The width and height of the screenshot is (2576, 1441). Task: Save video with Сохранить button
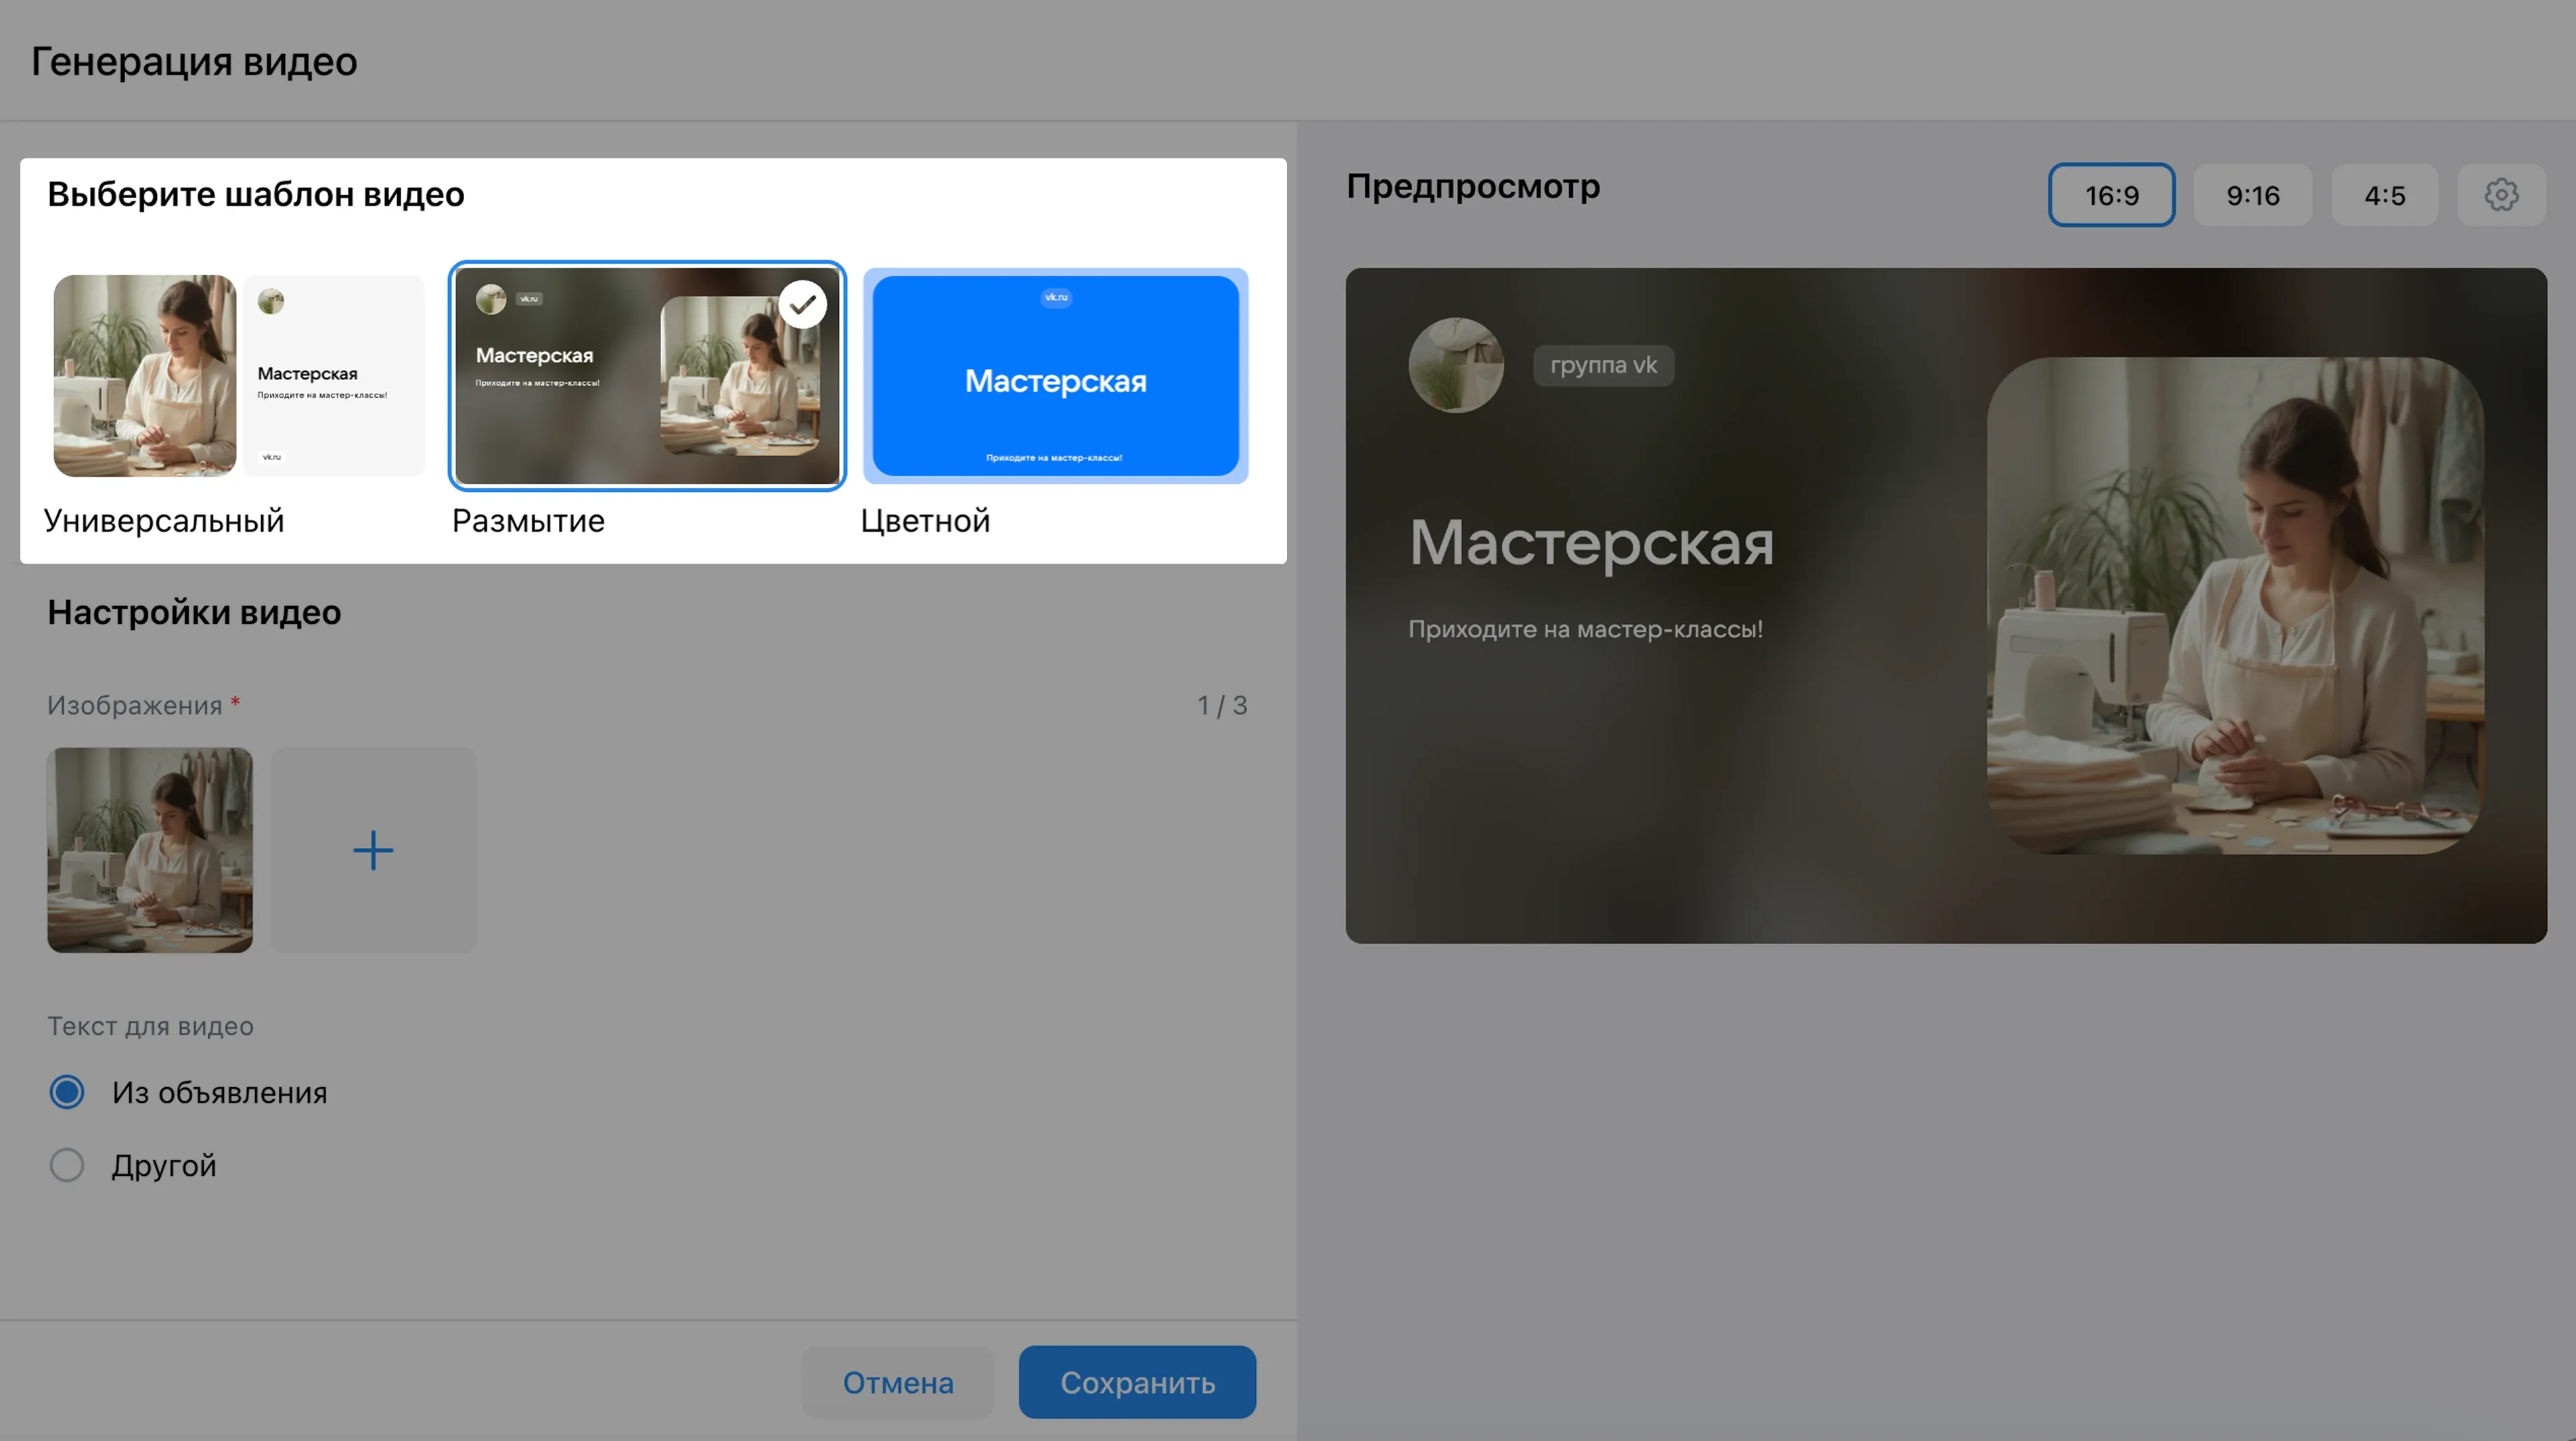pyautogui.click(x=1137, y=1382)
